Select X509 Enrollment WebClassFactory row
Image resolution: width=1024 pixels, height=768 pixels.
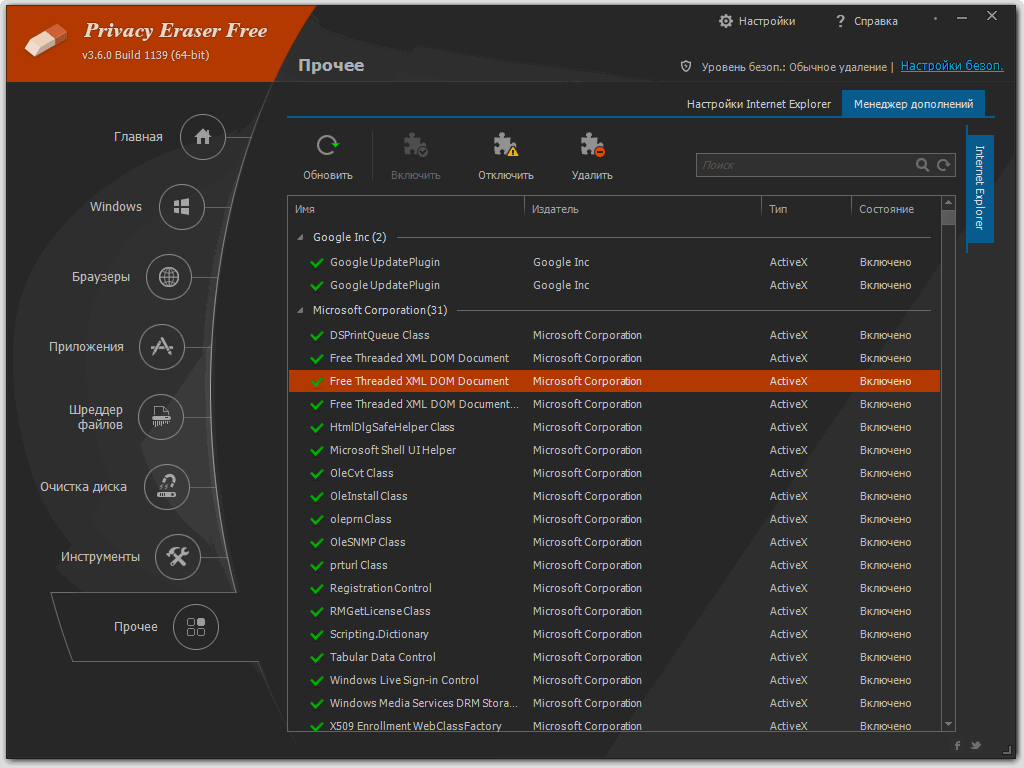point(614,724)
